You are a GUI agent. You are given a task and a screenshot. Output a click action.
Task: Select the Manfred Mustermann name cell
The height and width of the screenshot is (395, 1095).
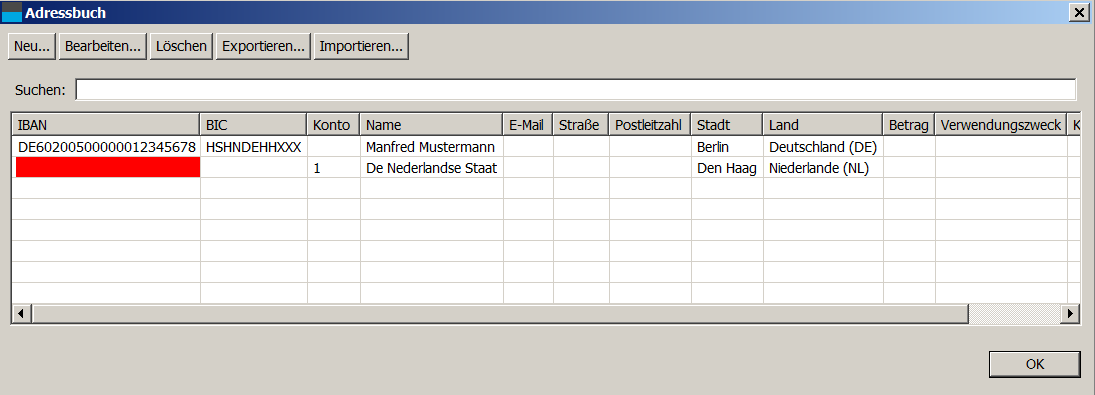coord(432,147)
